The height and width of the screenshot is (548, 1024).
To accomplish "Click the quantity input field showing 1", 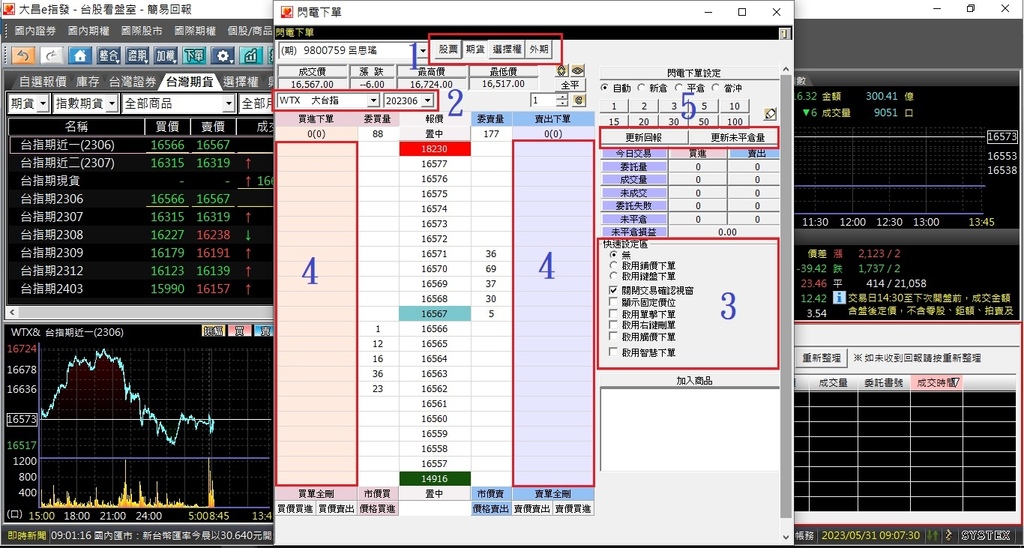I will [x=543, y=100].
